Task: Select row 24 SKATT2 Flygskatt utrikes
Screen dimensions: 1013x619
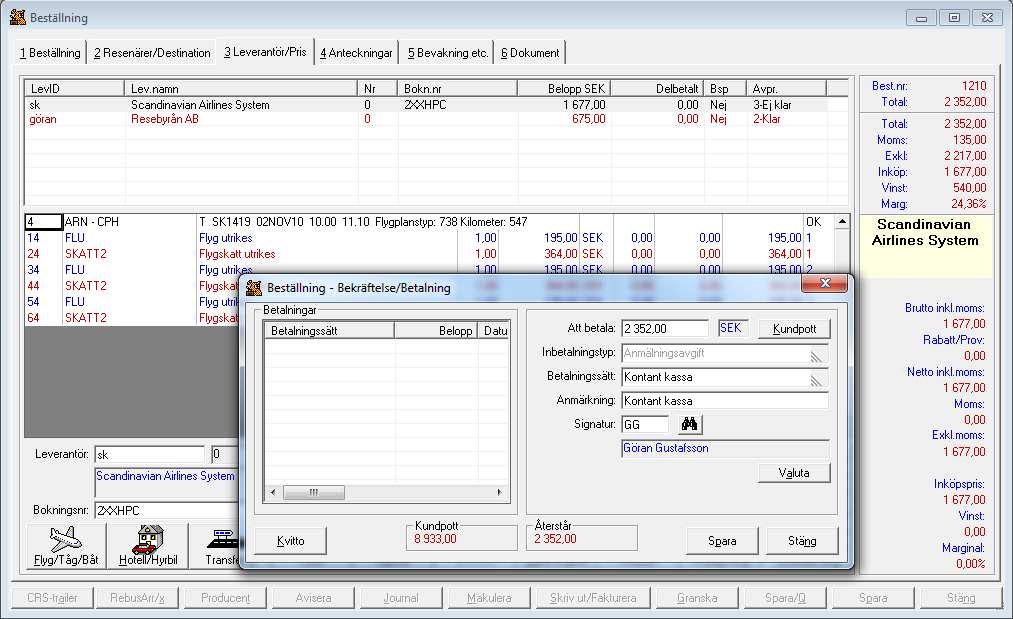Action: coord(430,254)
